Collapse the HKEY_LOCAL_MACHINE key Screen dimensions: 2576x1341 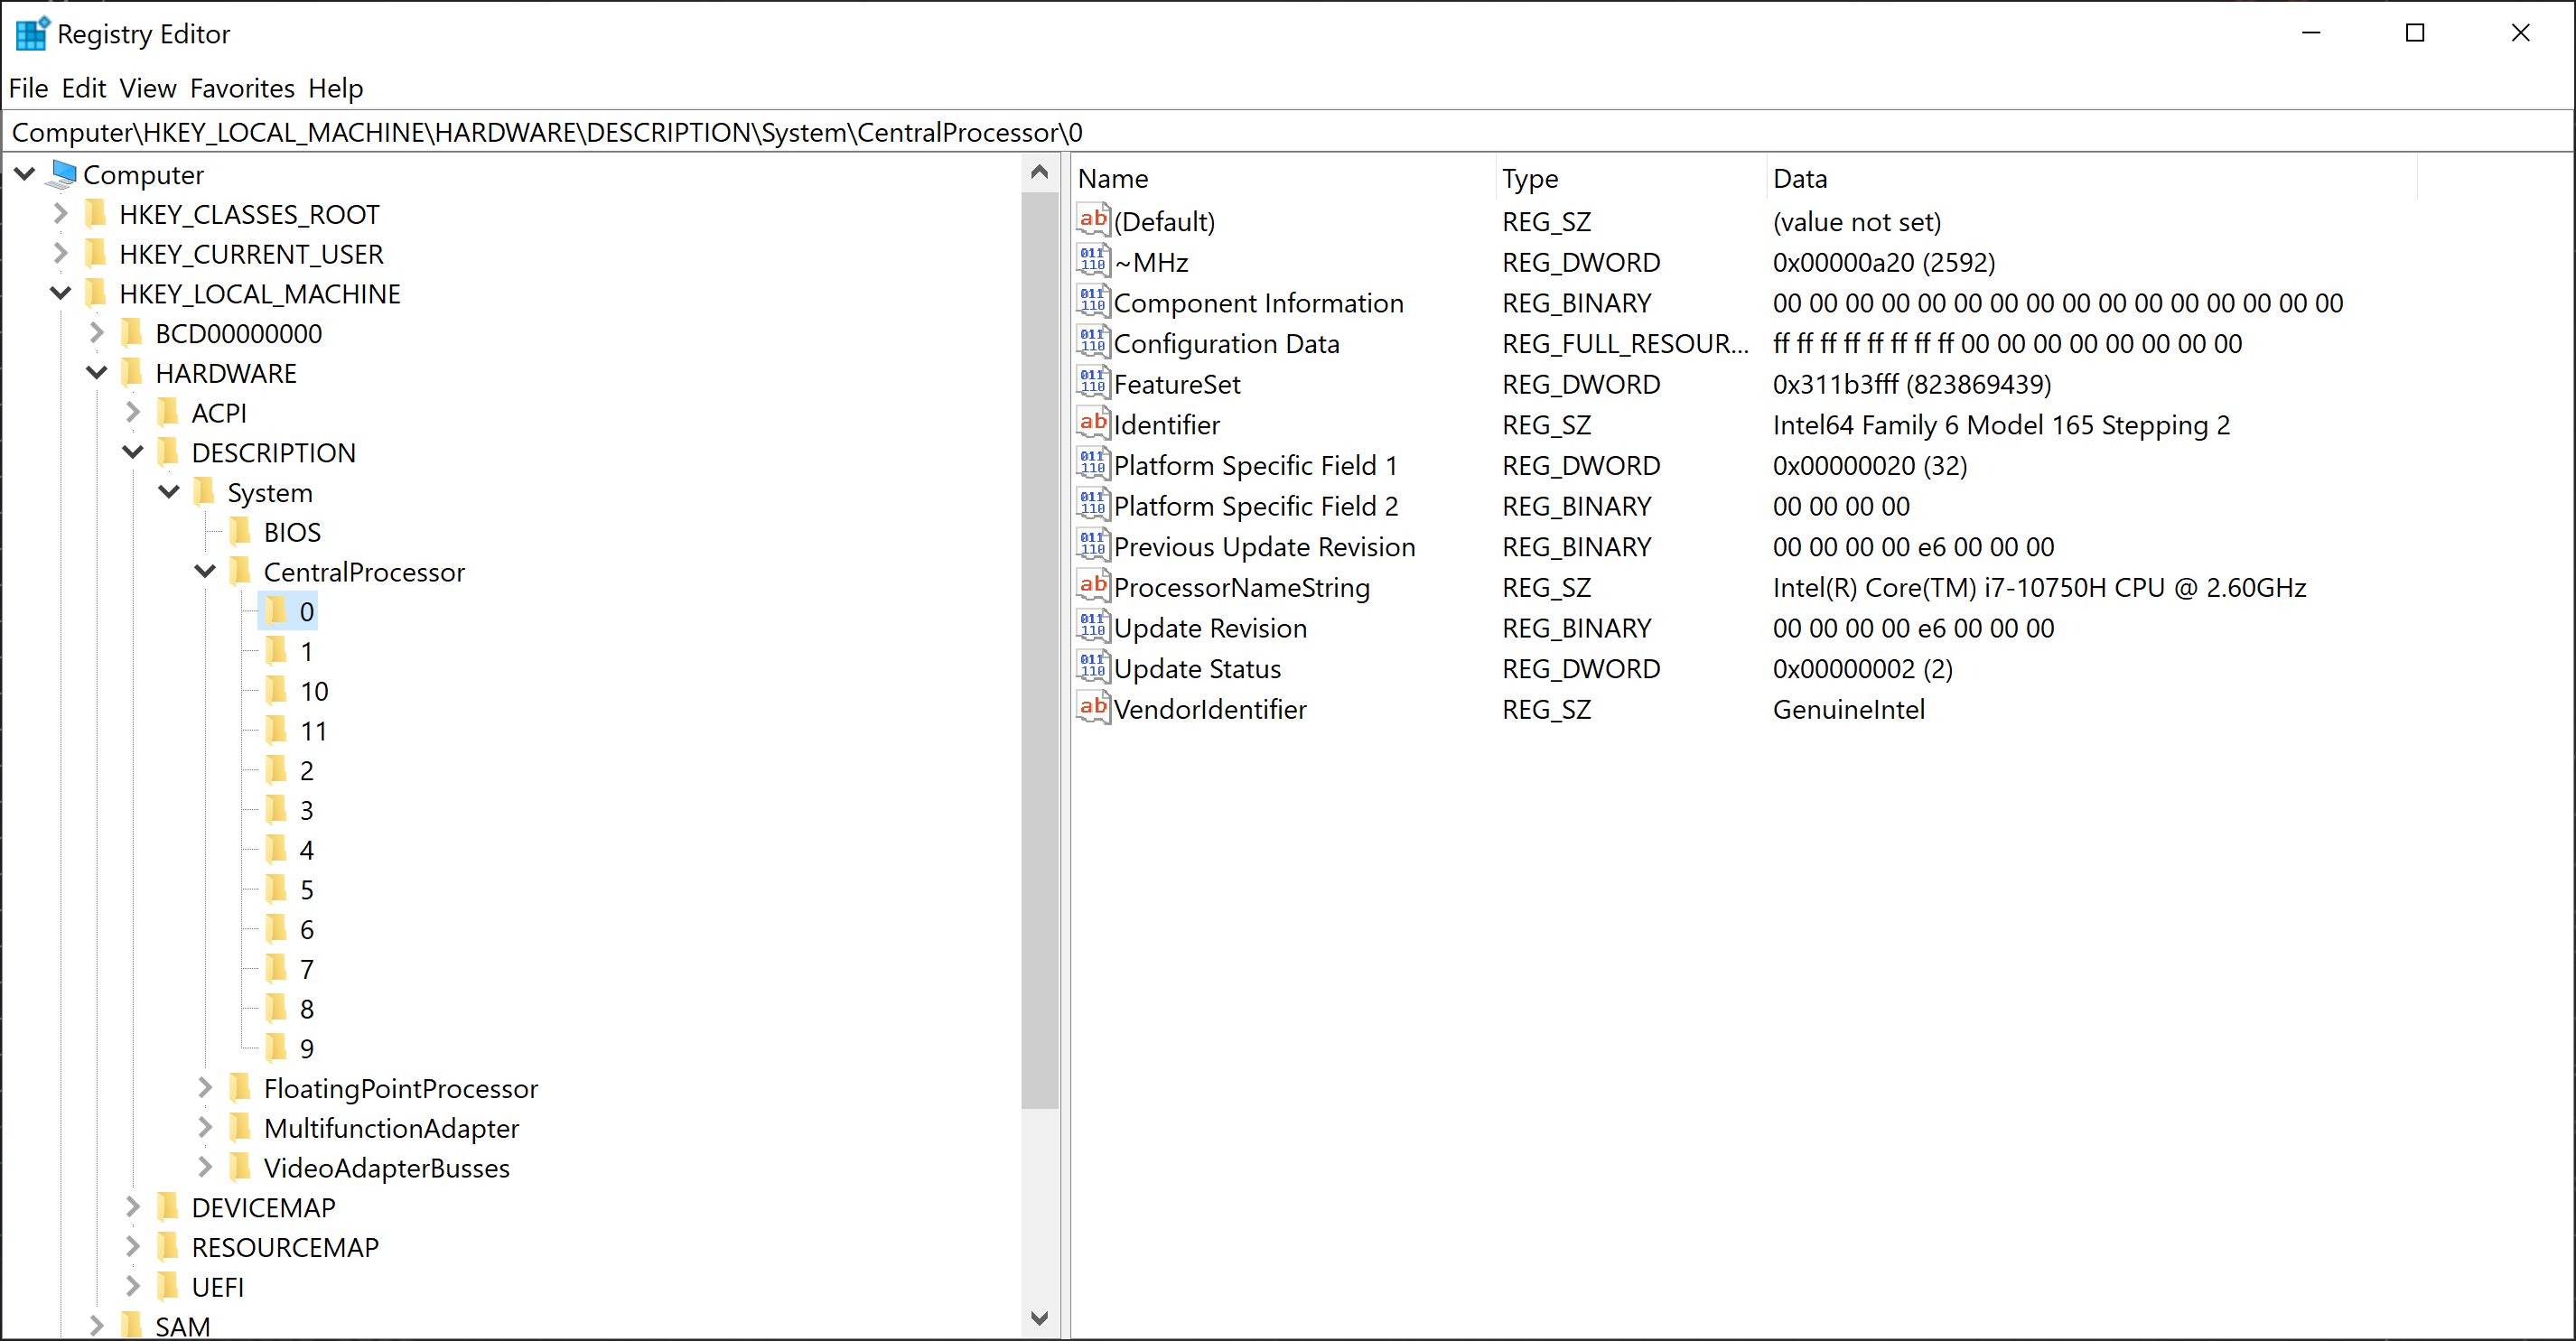60,293
